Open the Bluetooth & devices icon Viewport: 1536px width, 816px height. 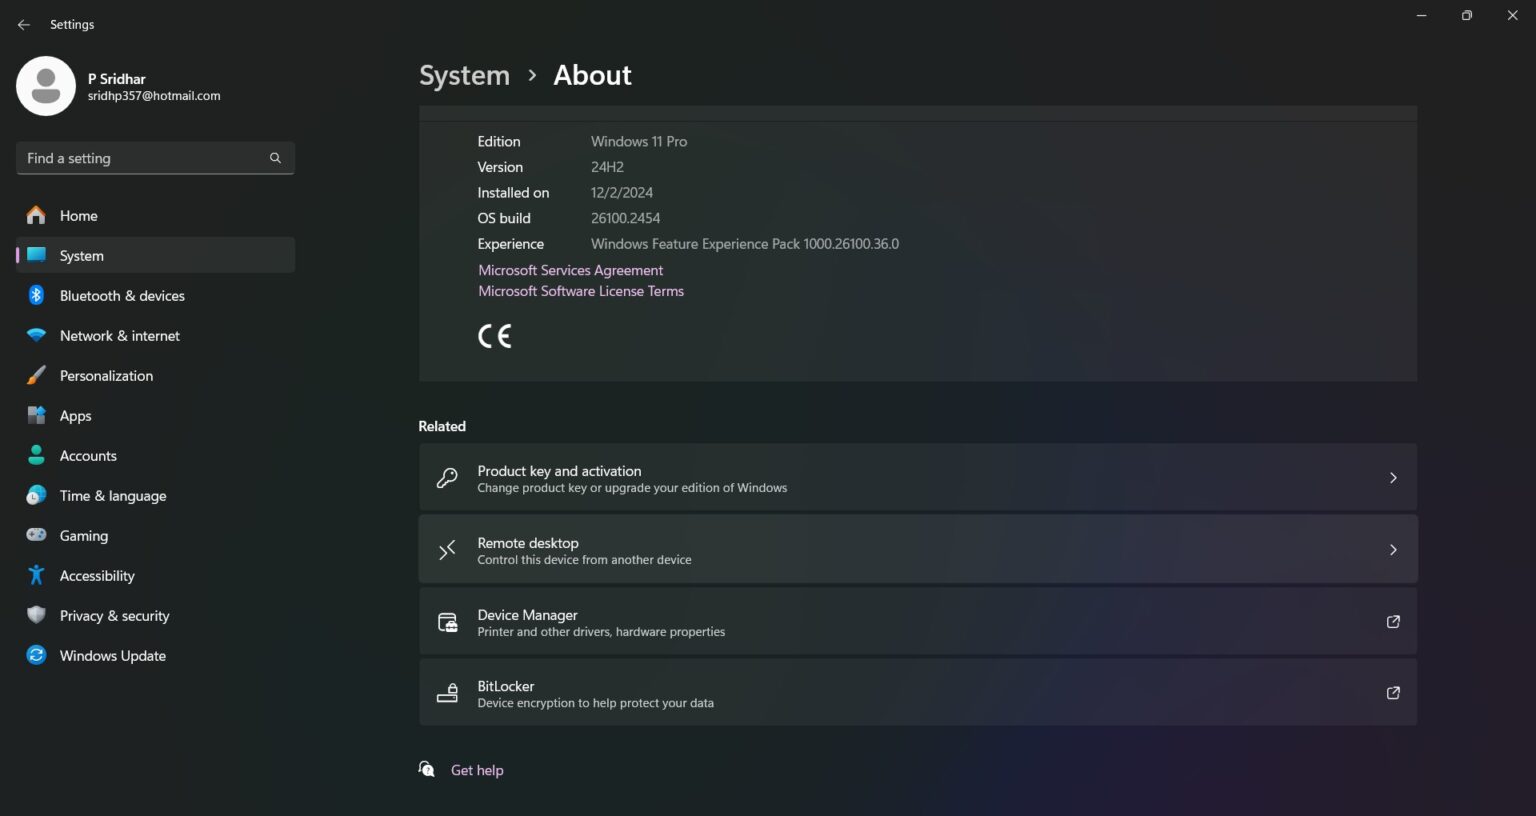pos(36,295)
